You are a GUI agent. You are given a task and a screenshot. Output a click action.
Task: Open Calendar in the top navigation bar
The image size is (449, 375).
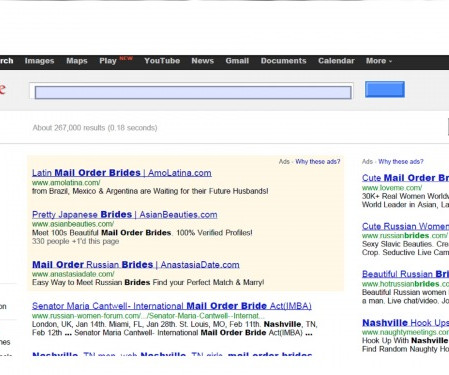pyautogui.click(x=336, y=61)
